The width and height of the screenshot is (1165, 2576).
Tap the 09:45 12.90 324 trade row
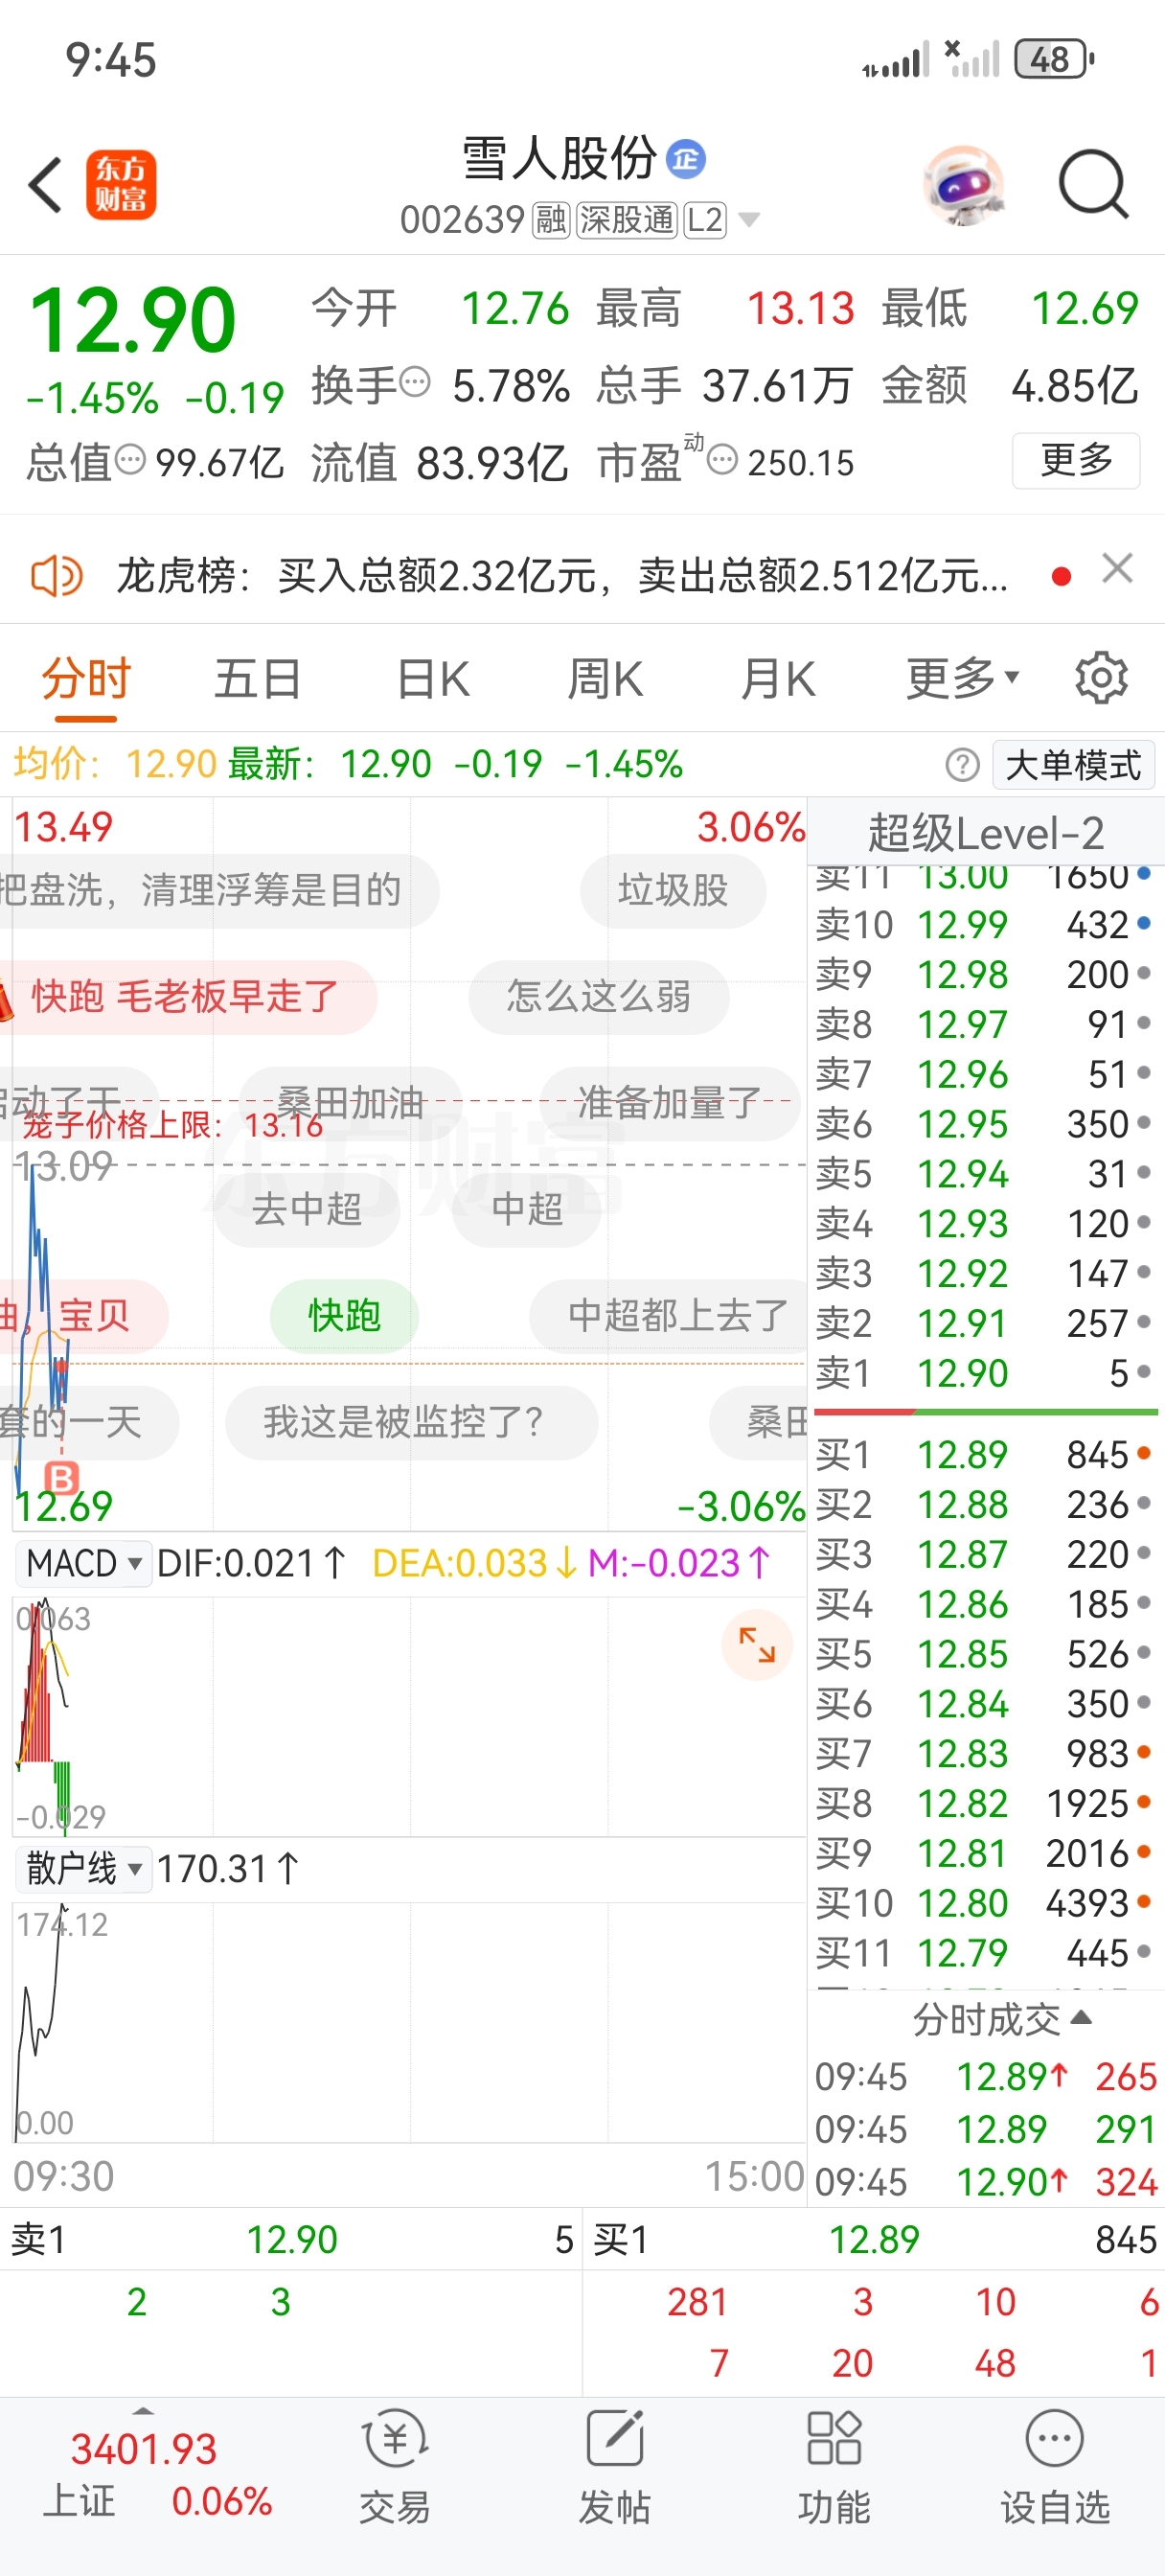986,2182
